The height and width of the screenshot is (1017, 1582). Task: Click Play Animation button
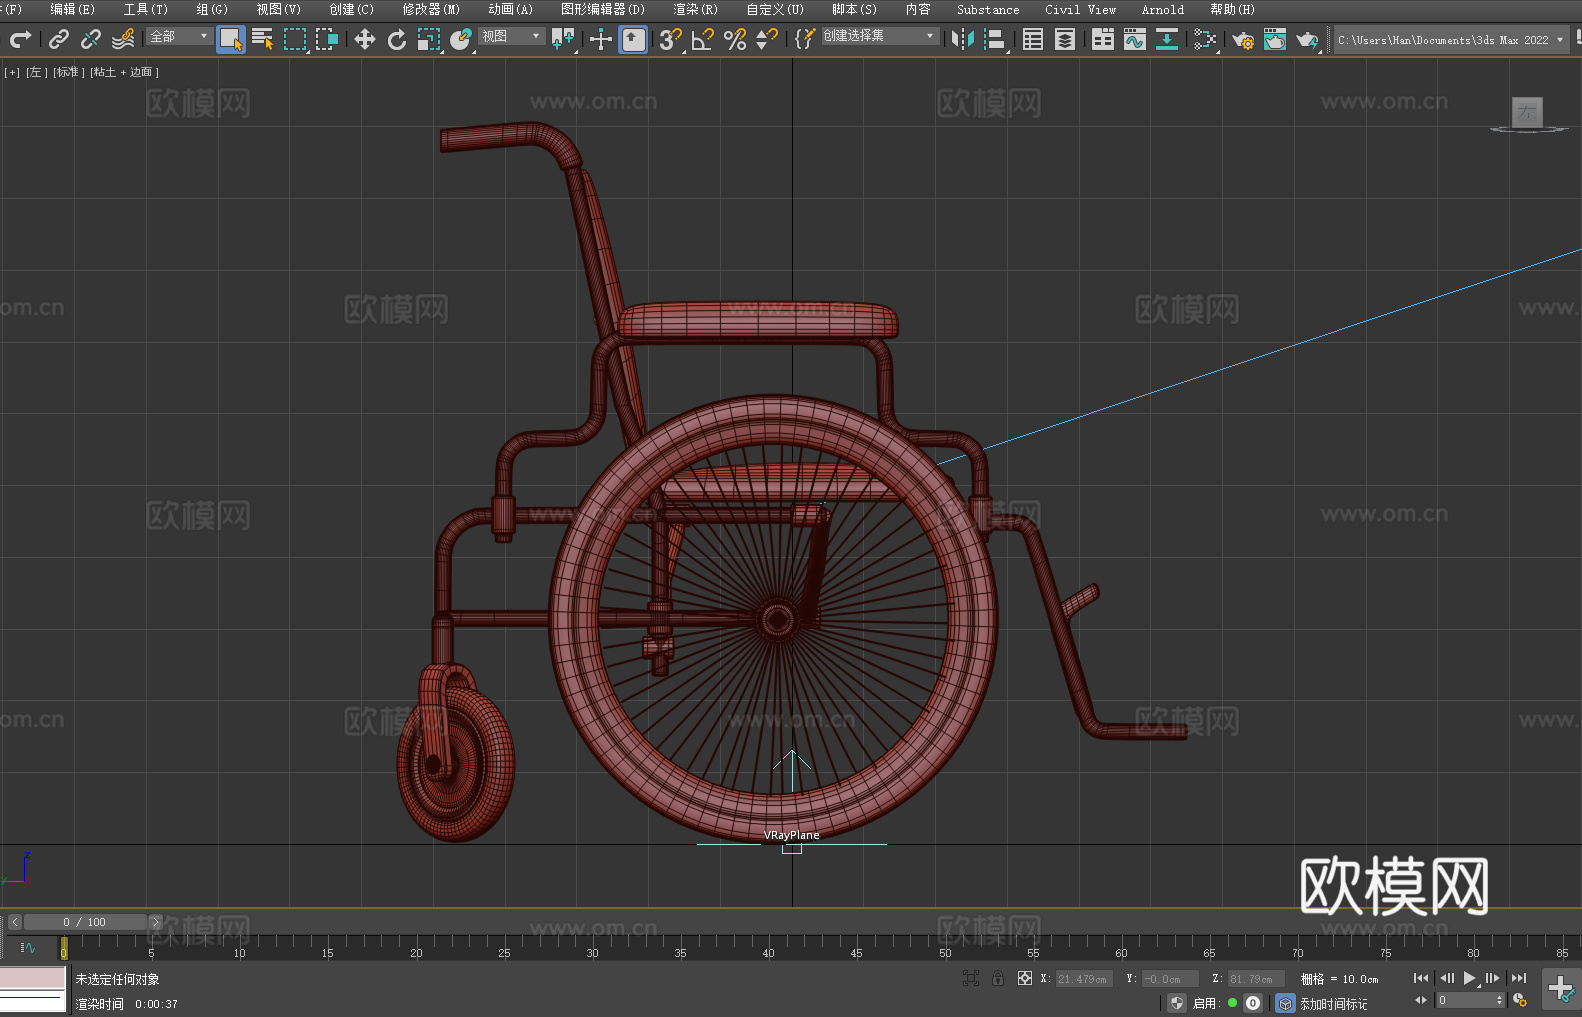(x=1469, y=978)
